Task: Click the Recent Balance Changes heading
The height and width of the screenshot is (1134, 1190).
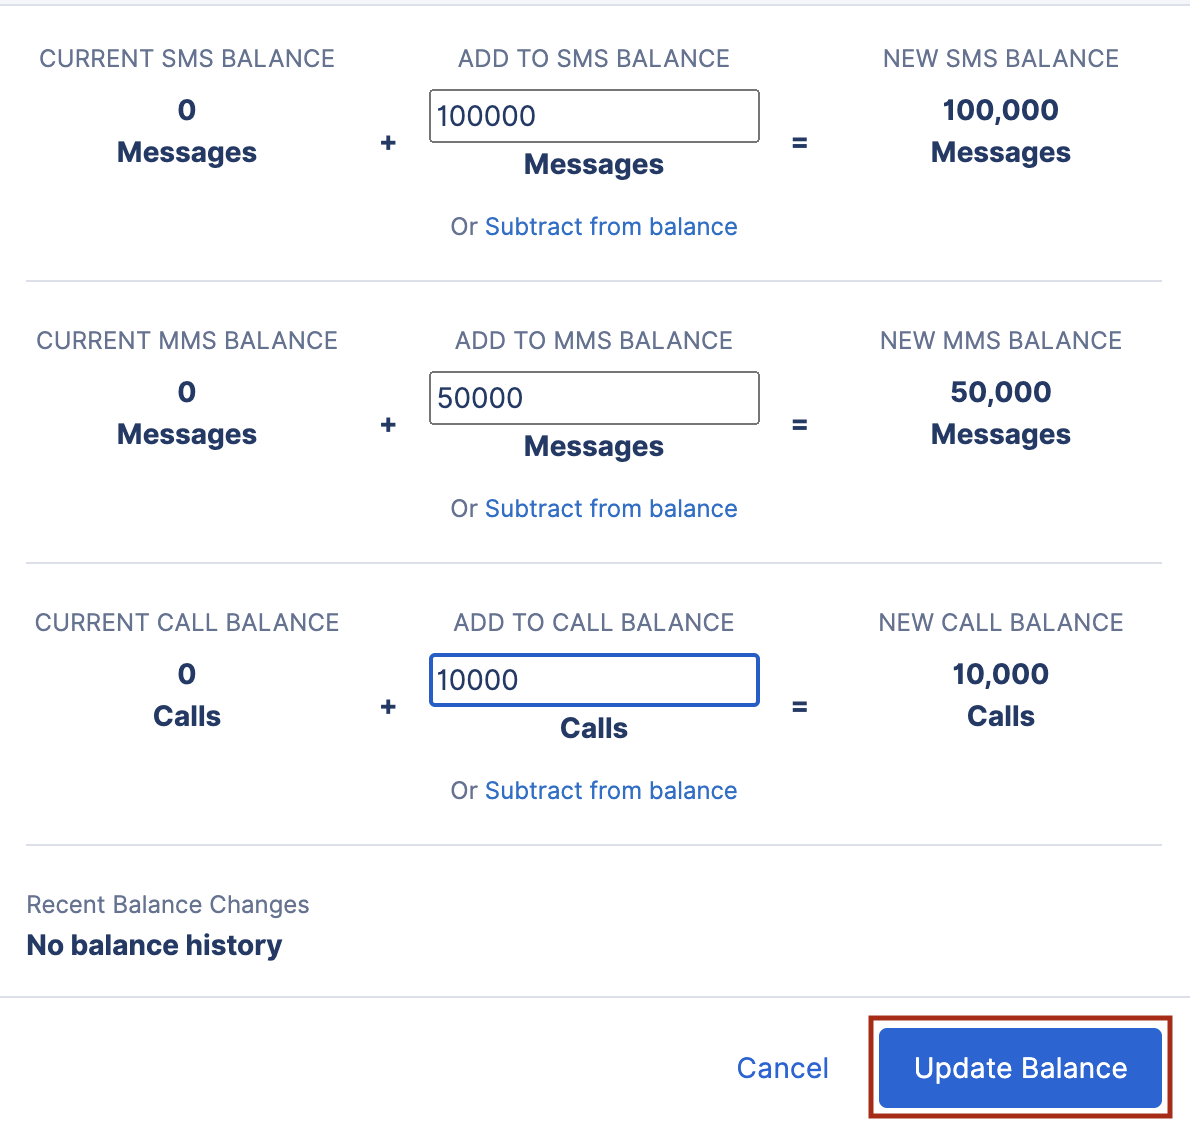Action: tap(167, 904)
